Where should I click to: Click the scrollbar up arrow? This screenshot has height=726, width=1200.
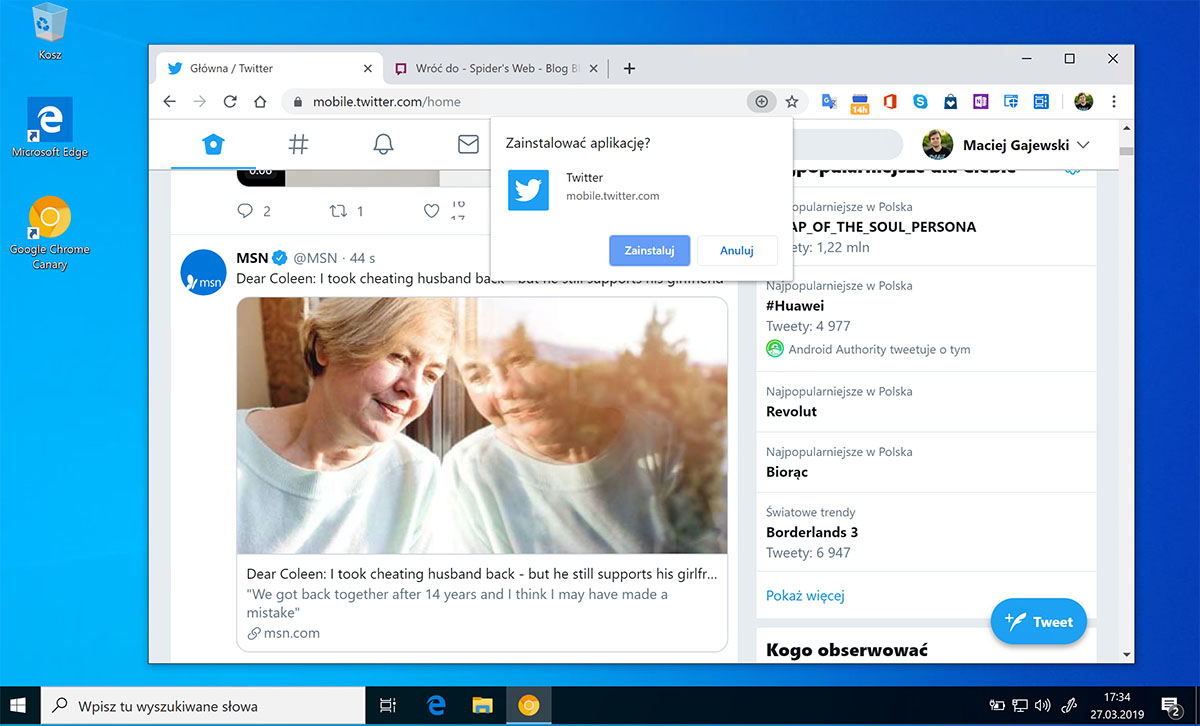(x=1126, y=127)
